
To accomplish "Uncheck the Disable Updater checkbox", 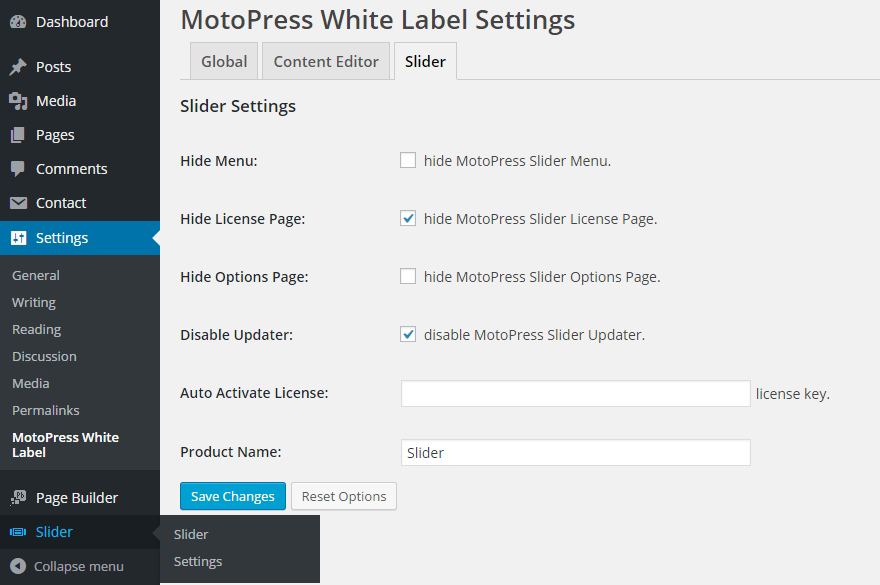I will pyautogui.click(x=408, y=335).
